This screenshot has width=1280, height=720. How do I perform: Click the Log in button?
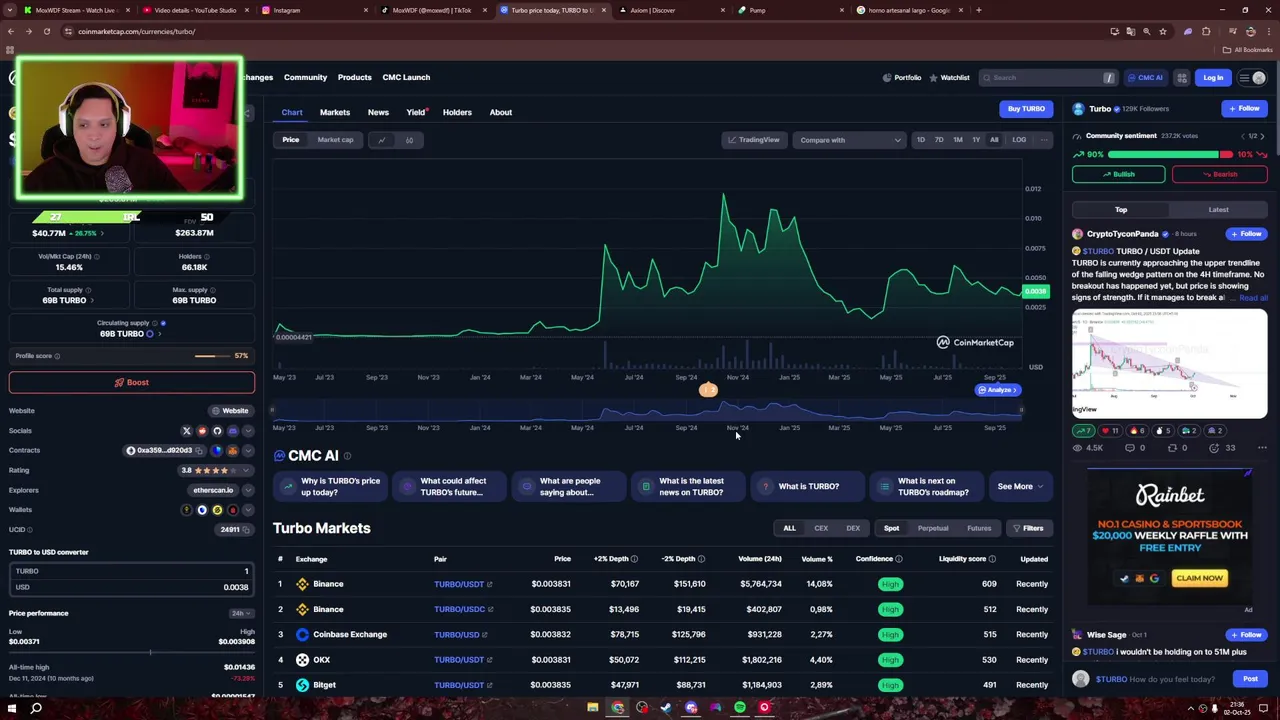[x=1213, y=78]
